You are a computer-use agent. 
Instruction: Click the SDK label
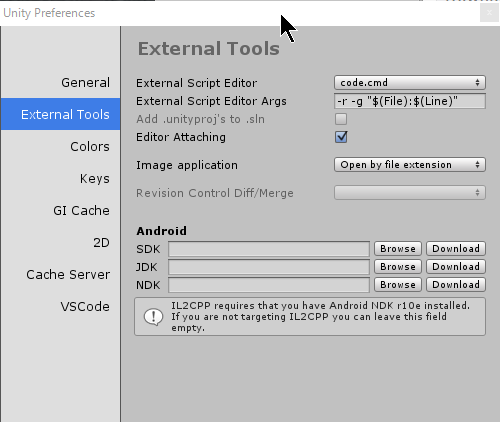148,249
